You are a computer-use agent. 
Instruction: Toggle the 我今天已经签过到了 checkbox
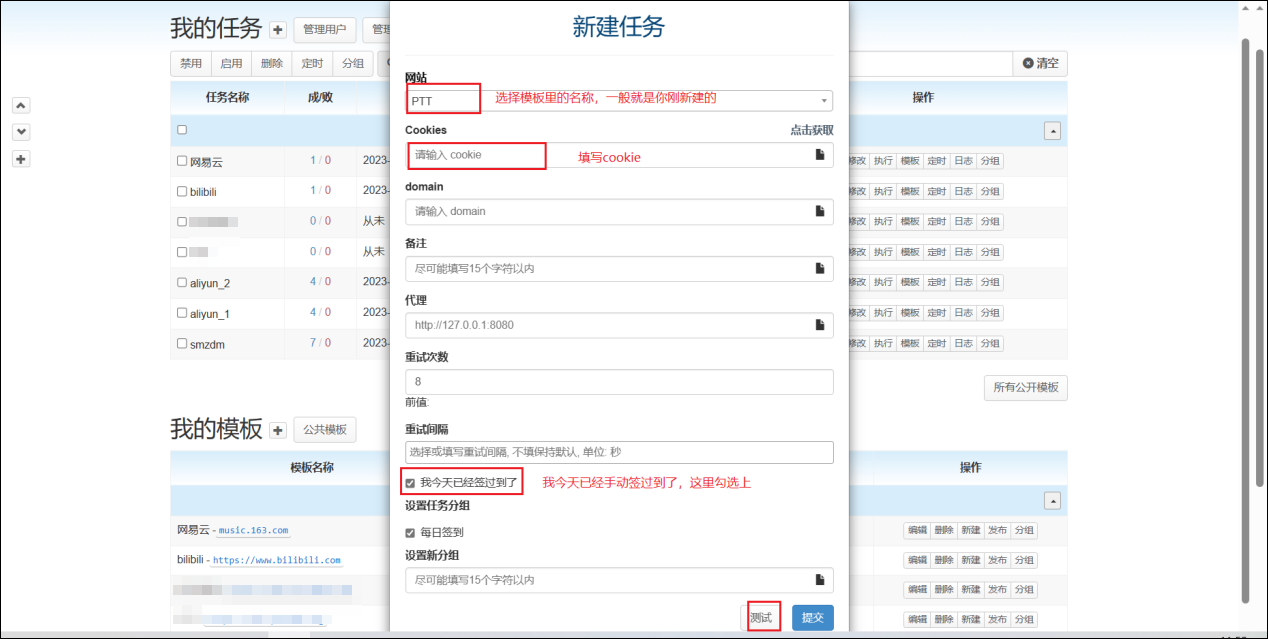click(x=410, y=483)
